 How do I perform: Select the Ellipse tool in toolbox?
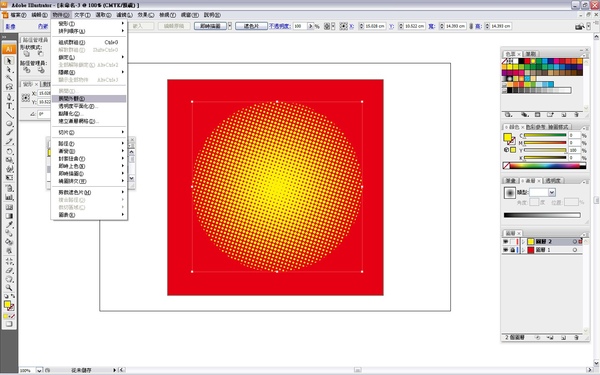tap(9, 124)
